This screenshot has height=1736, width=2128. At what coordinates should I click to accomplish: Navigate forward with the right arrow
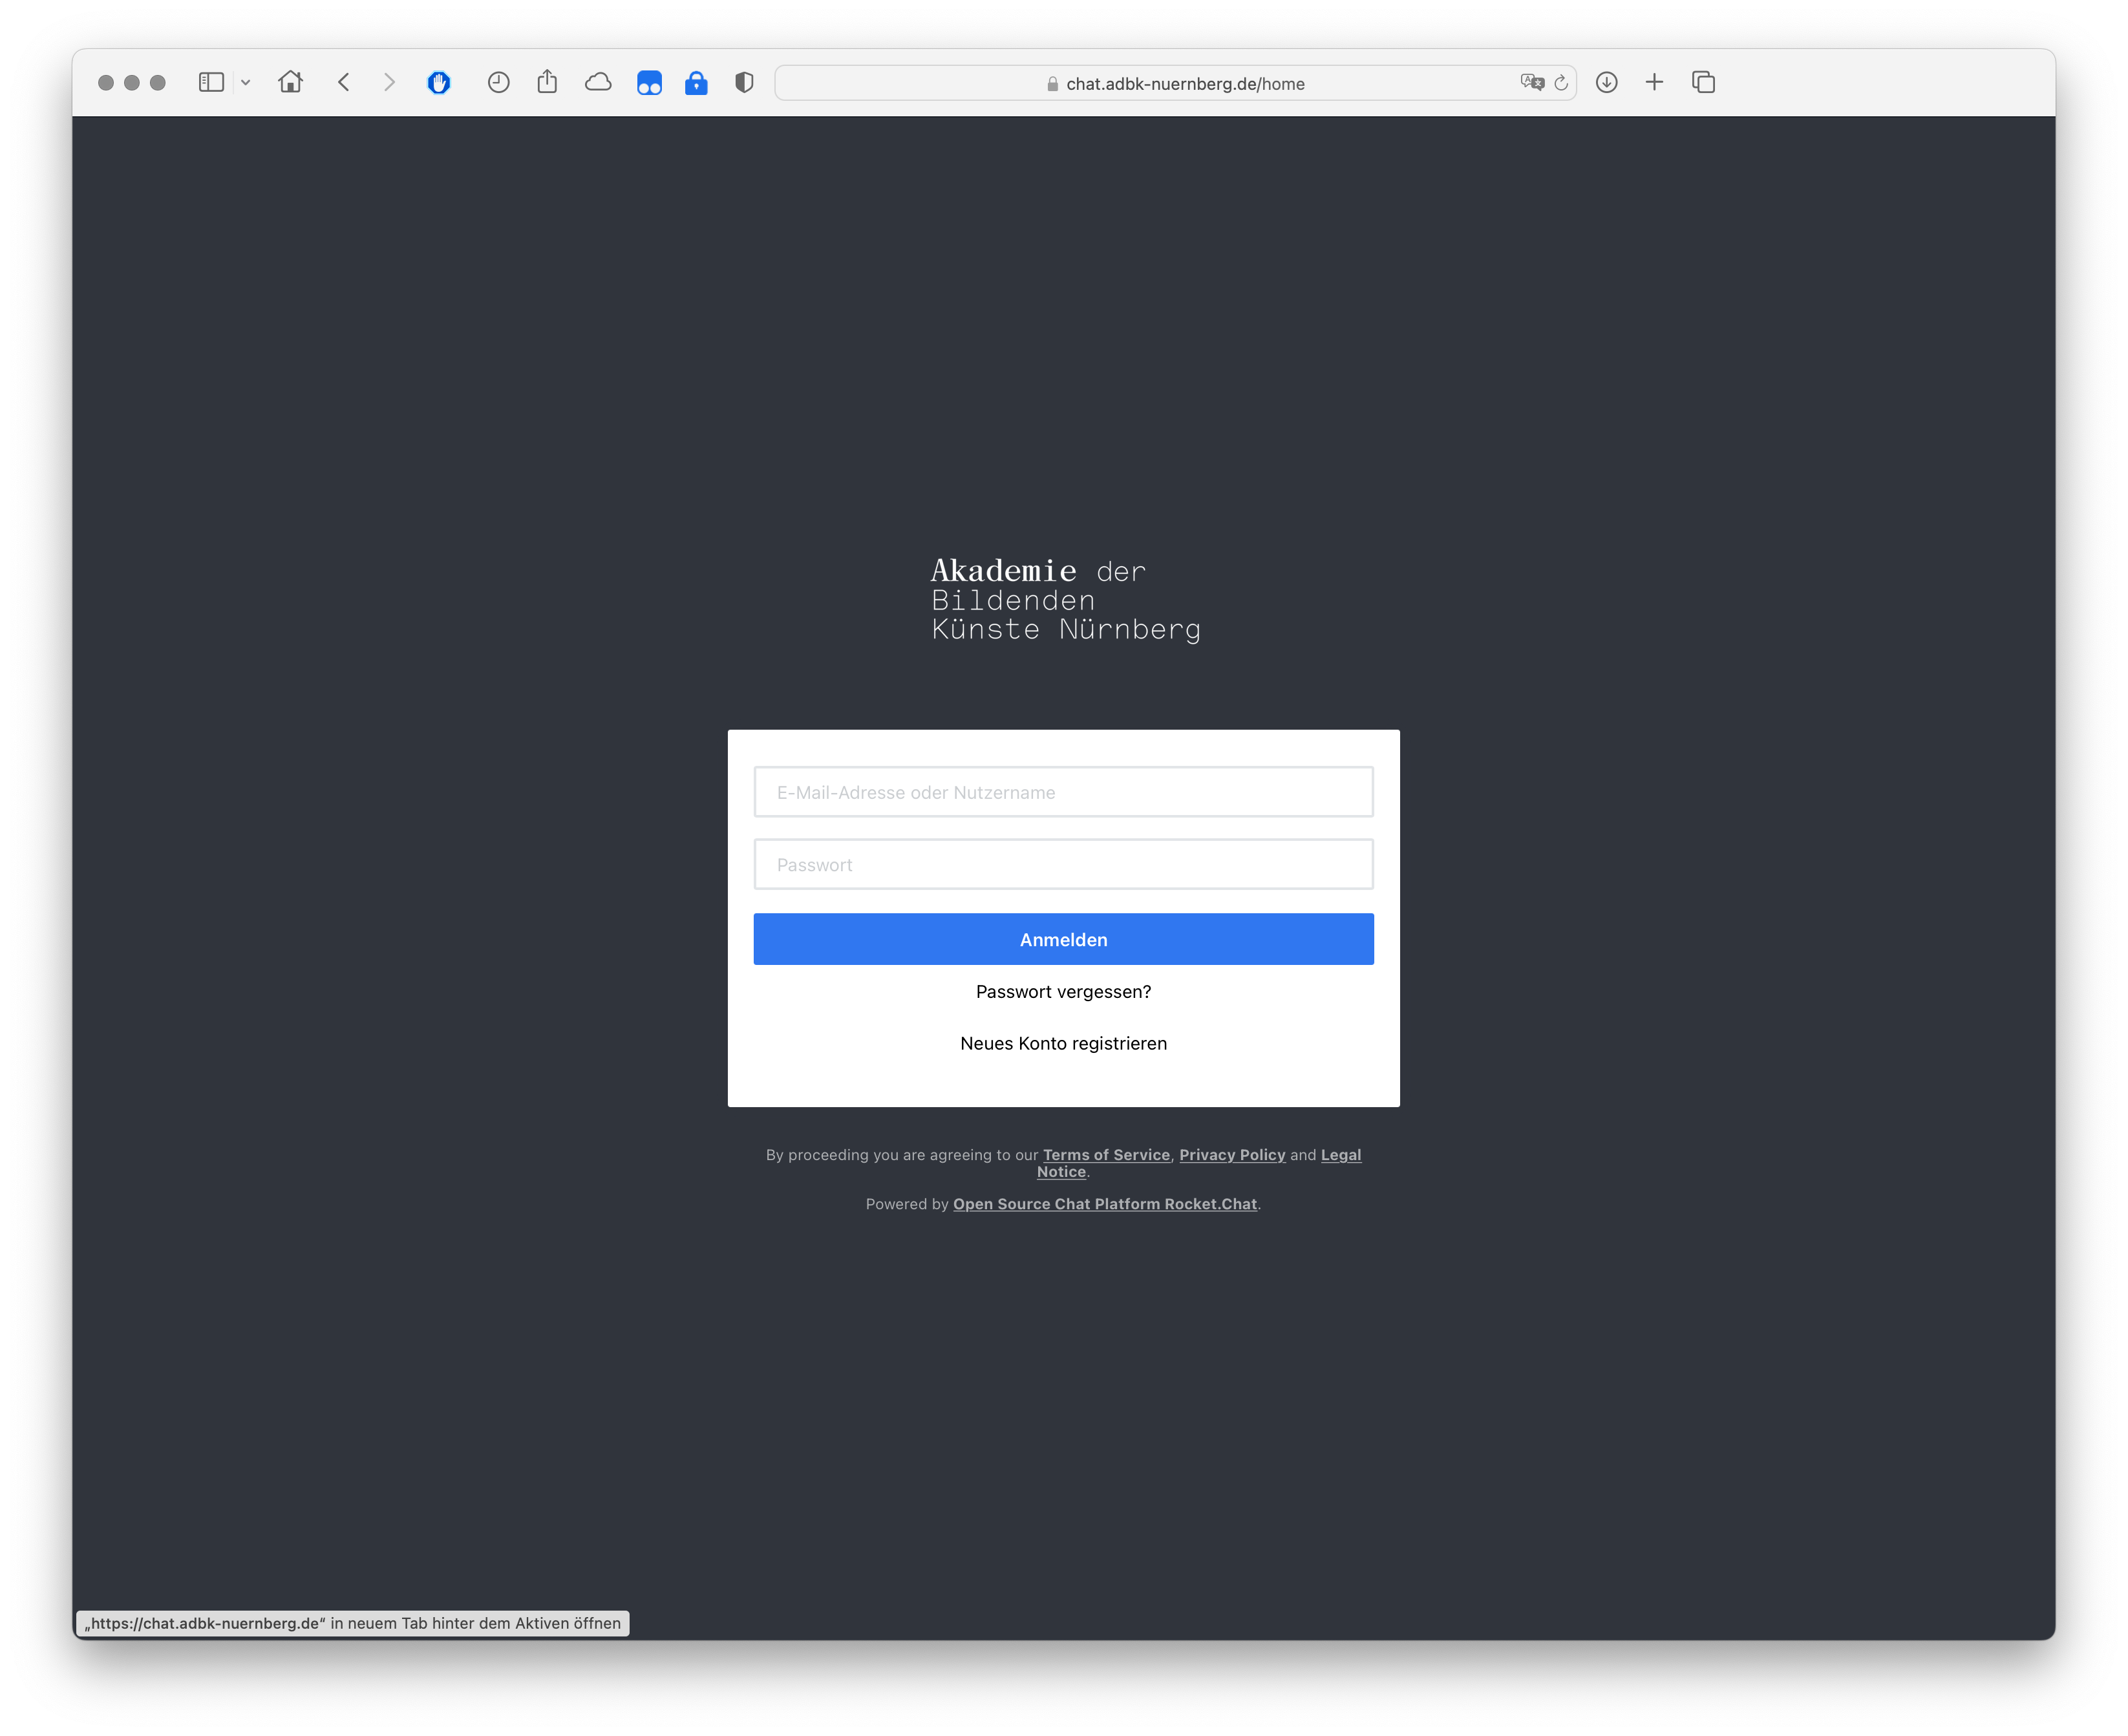point(389,83)
